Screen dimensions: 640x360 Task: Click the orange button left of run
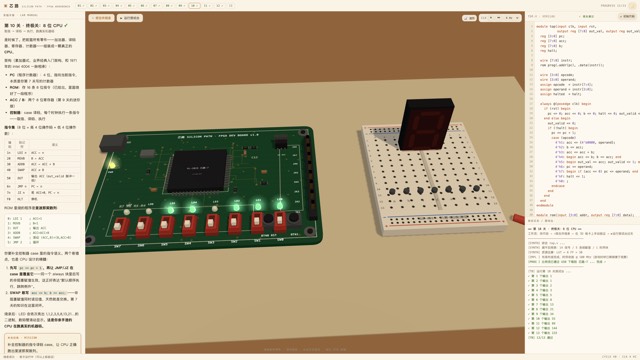[x=102, y=18]
